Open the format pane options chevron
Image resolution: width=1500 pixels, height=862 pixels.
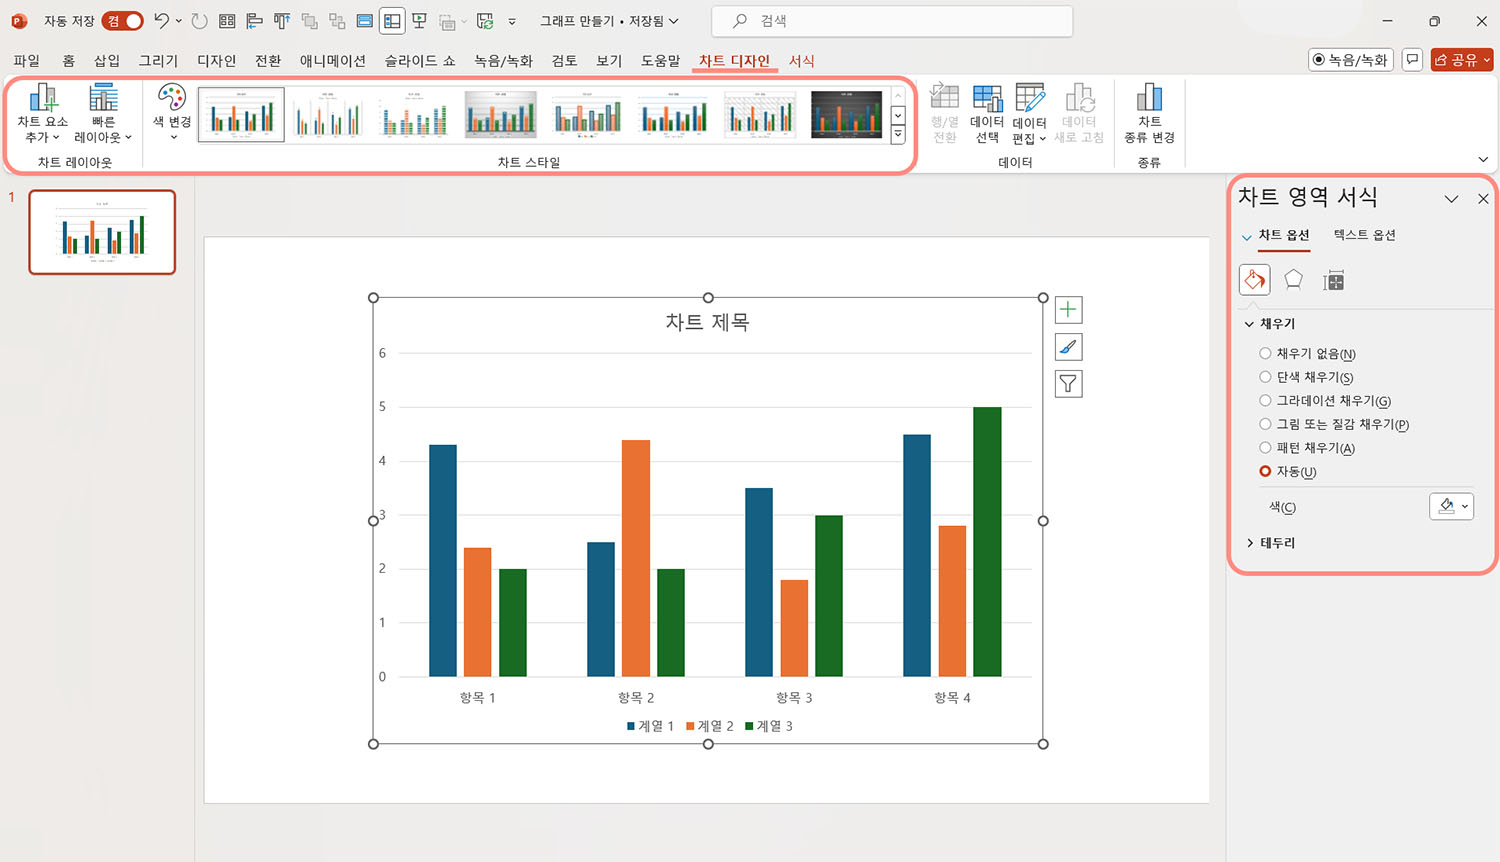(x=1451, y=199)
